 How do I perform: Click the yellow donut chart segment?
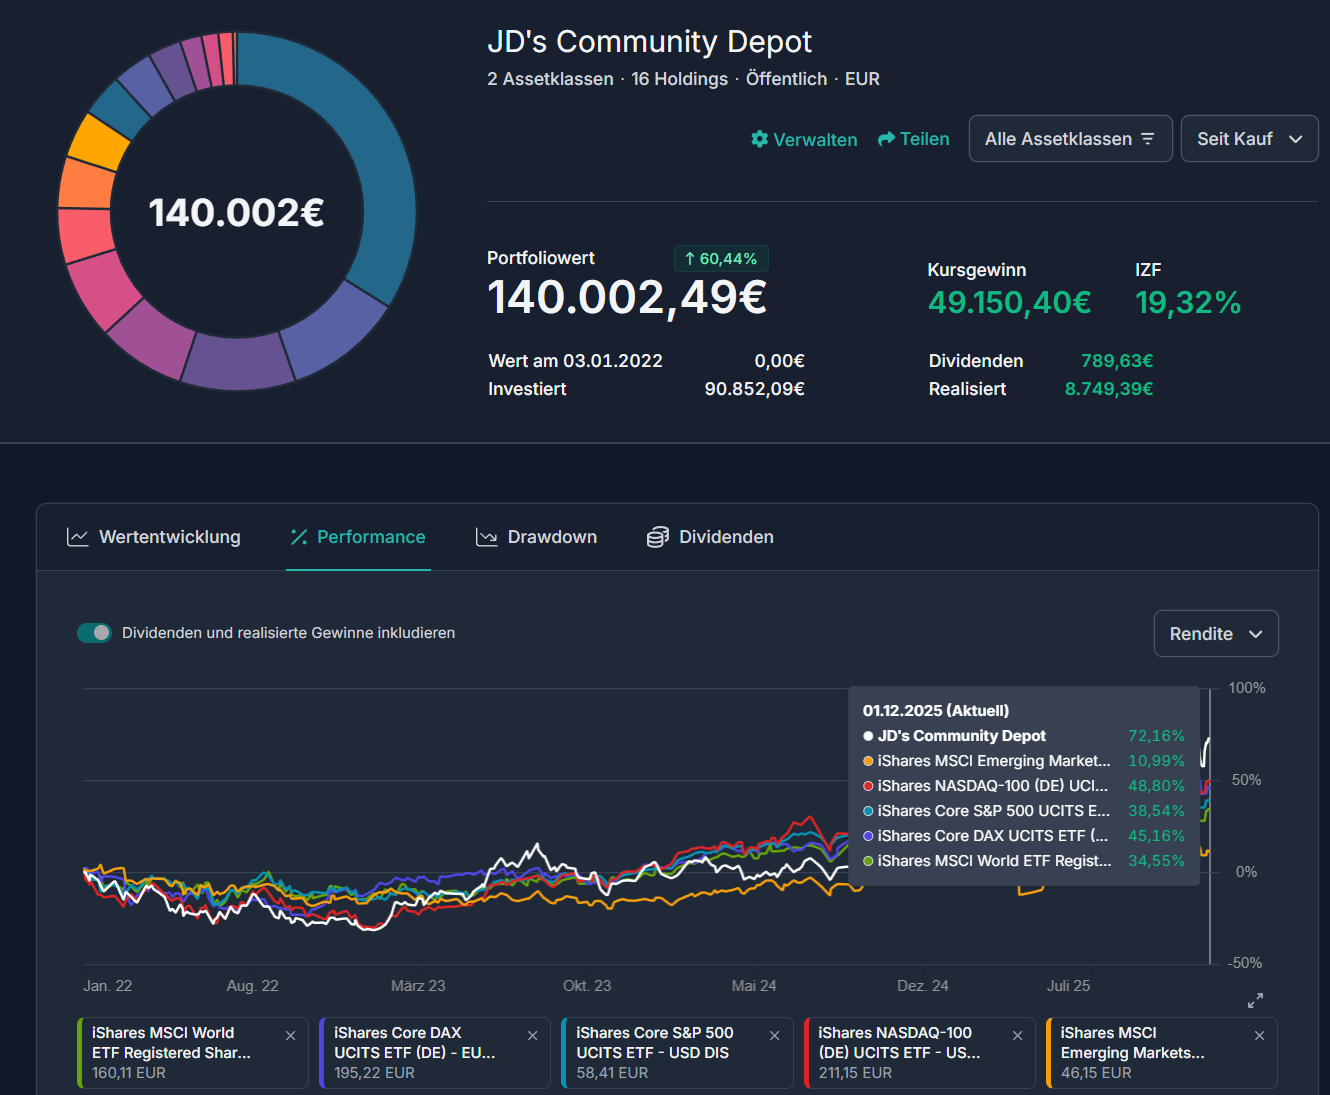pyautogui.click(x=98, y=142)
